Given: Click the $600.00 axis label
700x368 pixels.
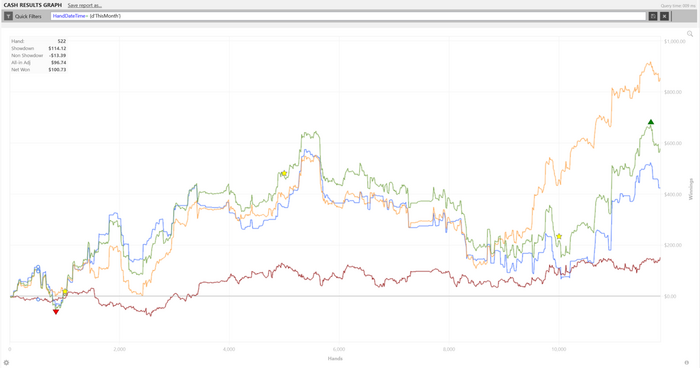Looking at the screenshot, I should (673, 143).
